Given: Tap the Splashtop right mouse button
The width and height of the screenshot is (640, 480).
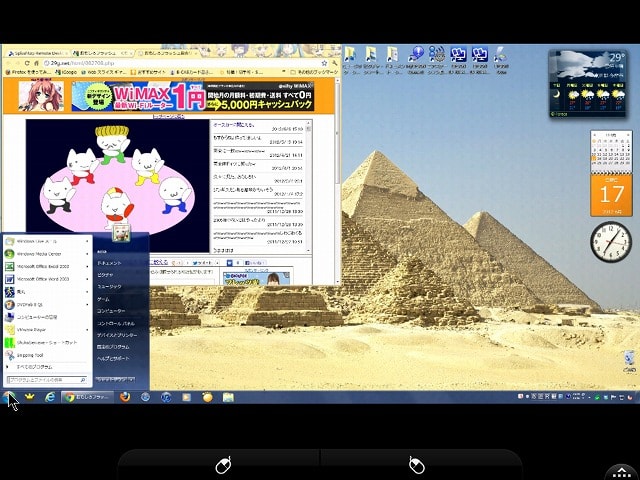Looking at the screenshot, I should pyautogui.click(x=417, y=465).
